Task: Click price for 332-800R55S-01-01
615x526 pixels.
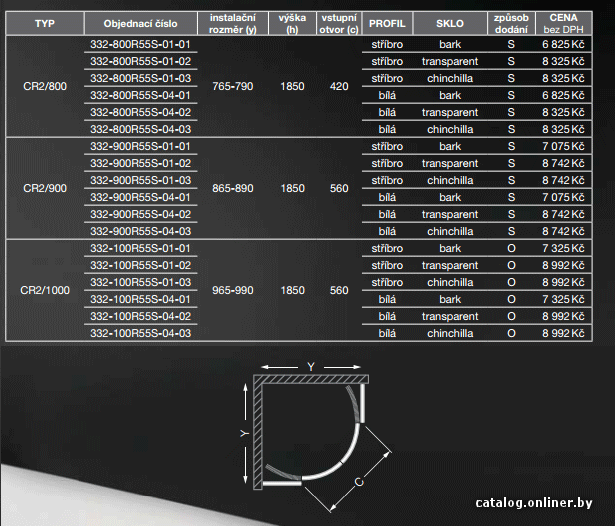Action: (x=563, y=44)
